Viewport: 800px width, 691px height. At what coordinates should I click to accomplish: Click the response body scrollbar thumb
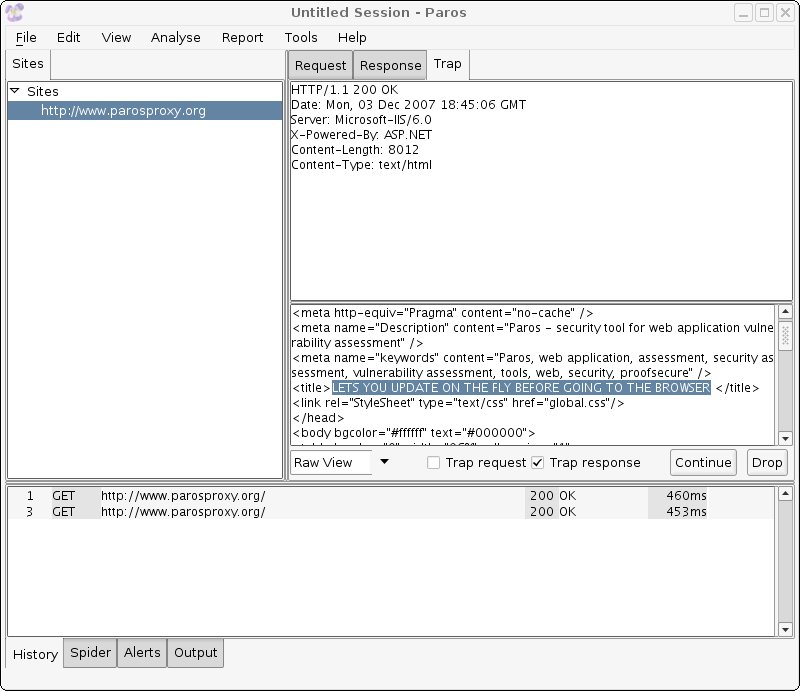click(x=785, y=336)
